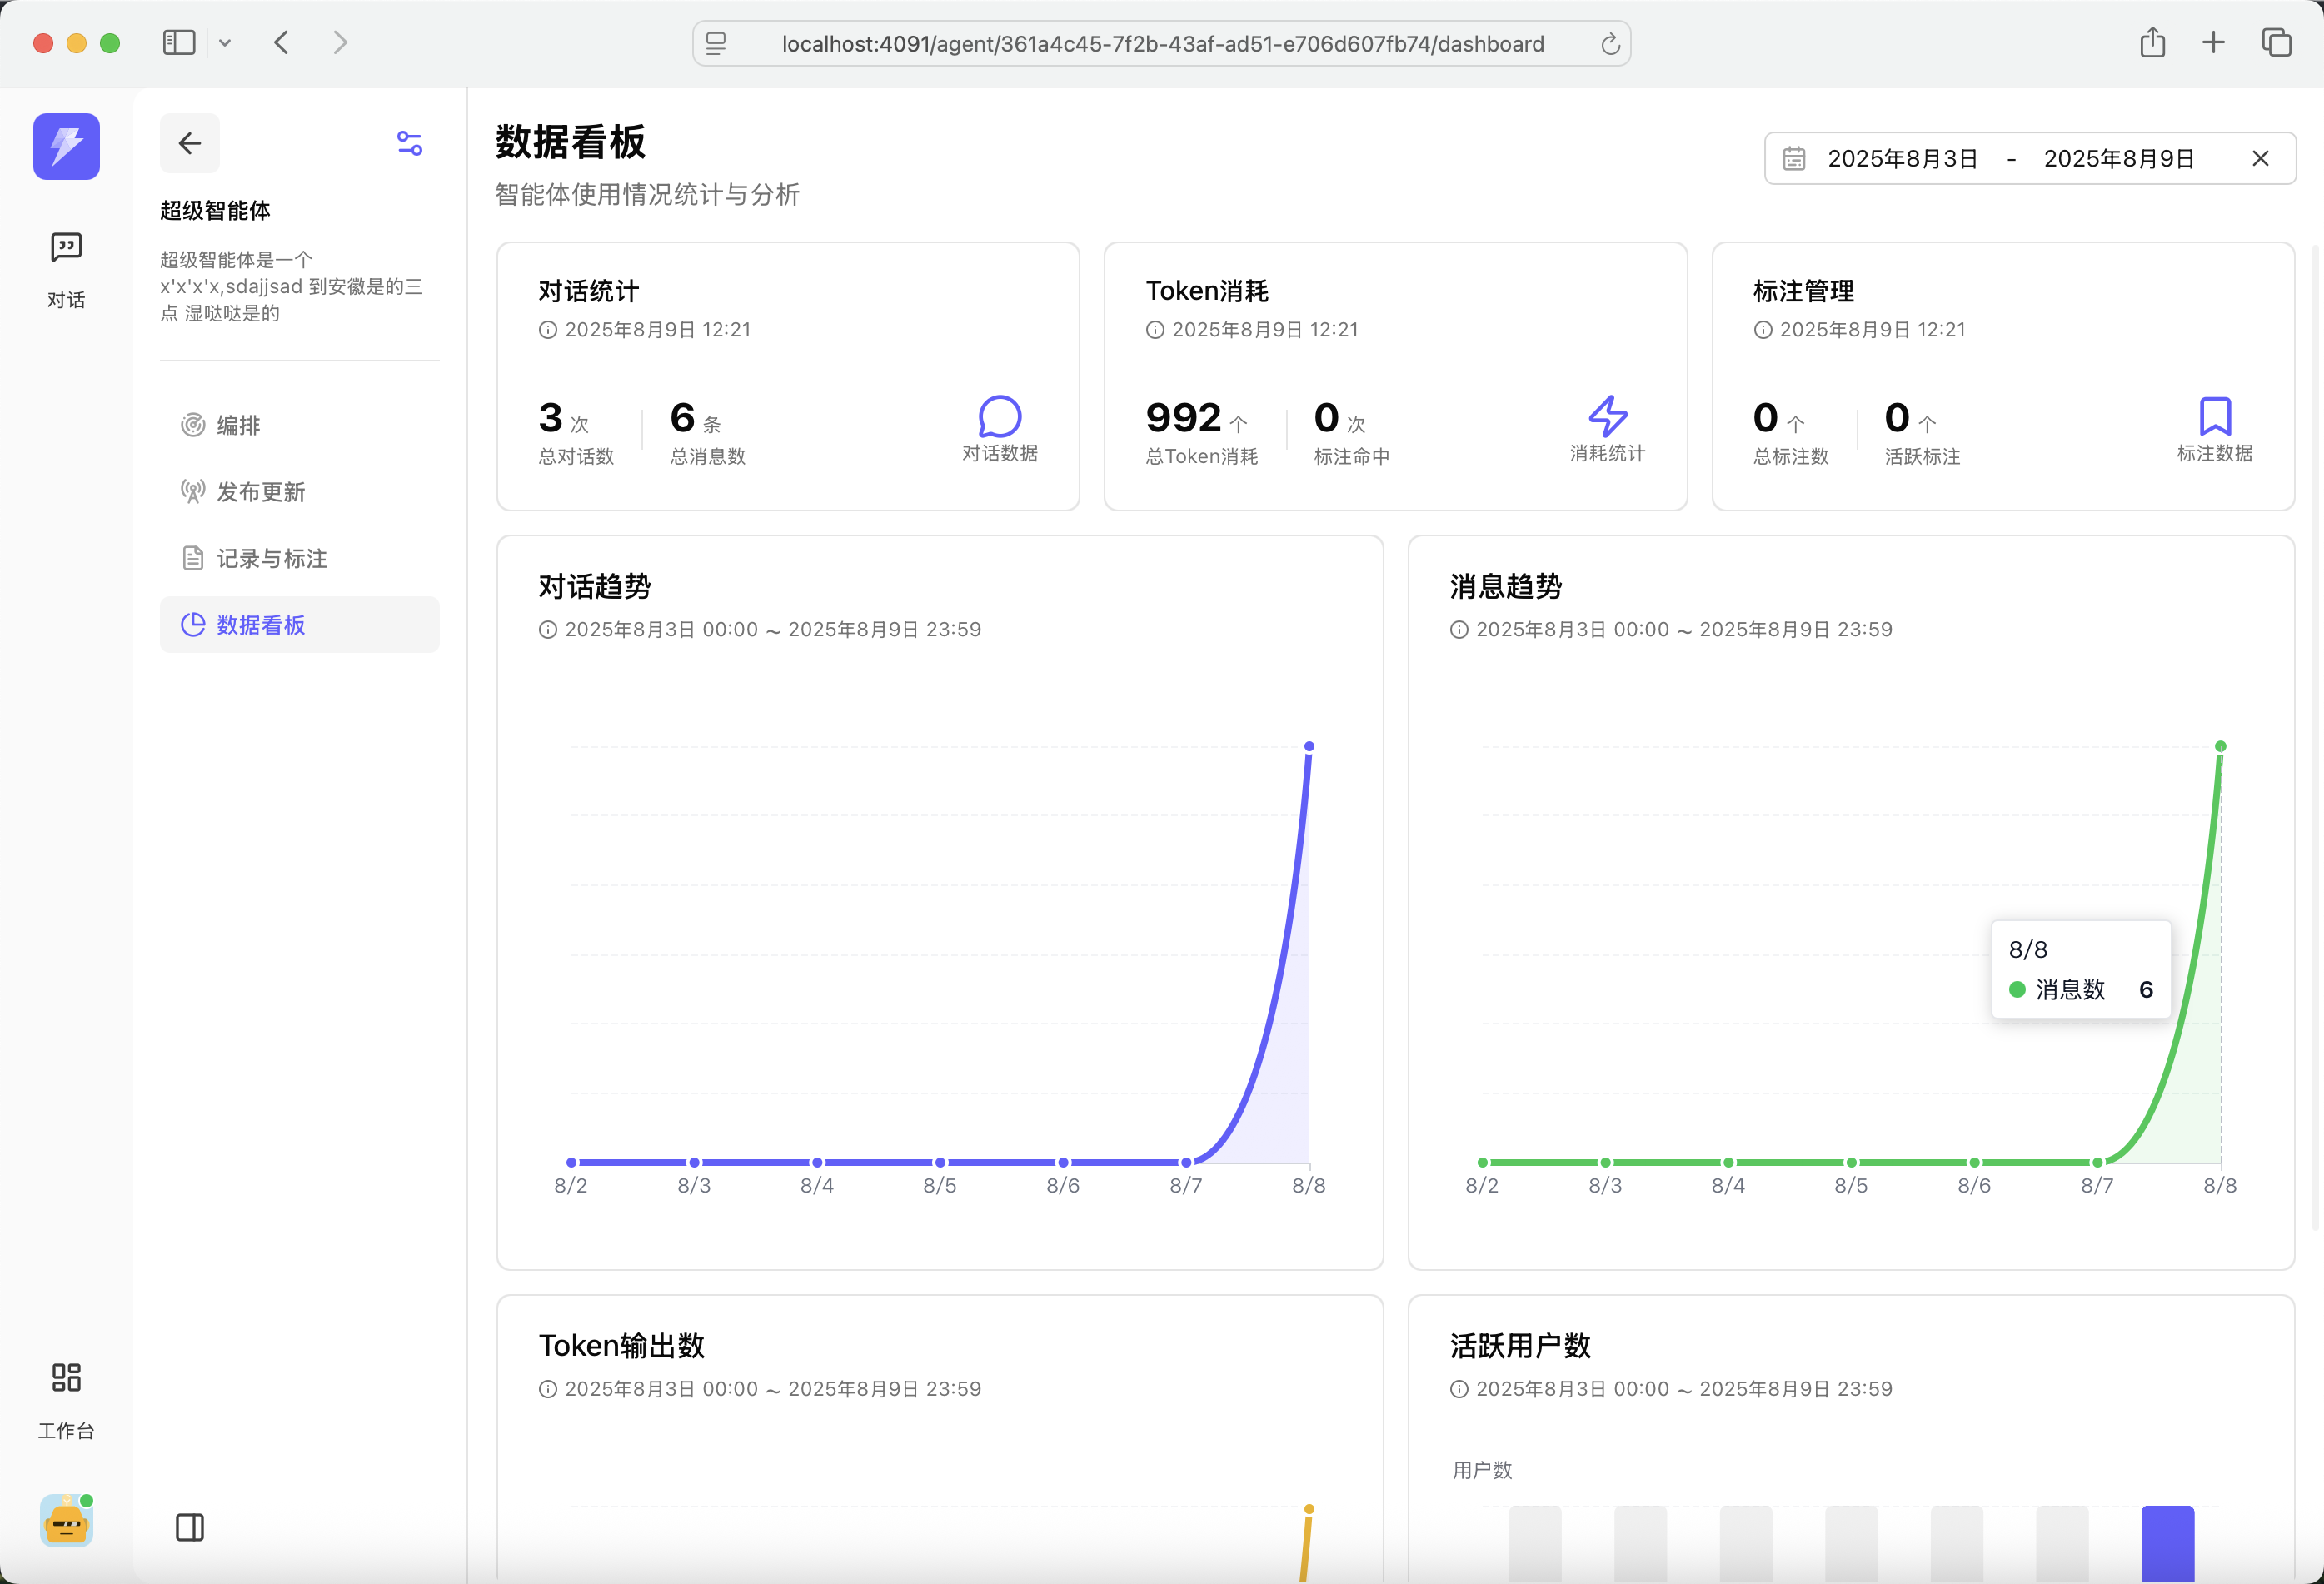Click the 8/5 data point in 消息趋势
Image resolution: width=2324 pixels, height=1584 pixels.
[x=1851, y=1162]
